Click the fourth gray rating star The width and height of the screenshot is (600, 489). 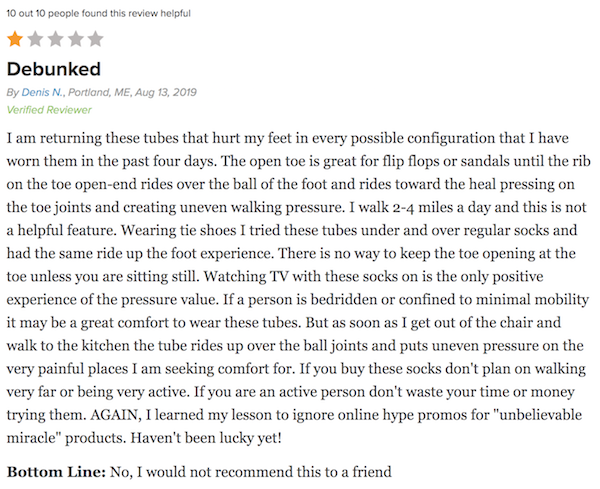[75, 39]
